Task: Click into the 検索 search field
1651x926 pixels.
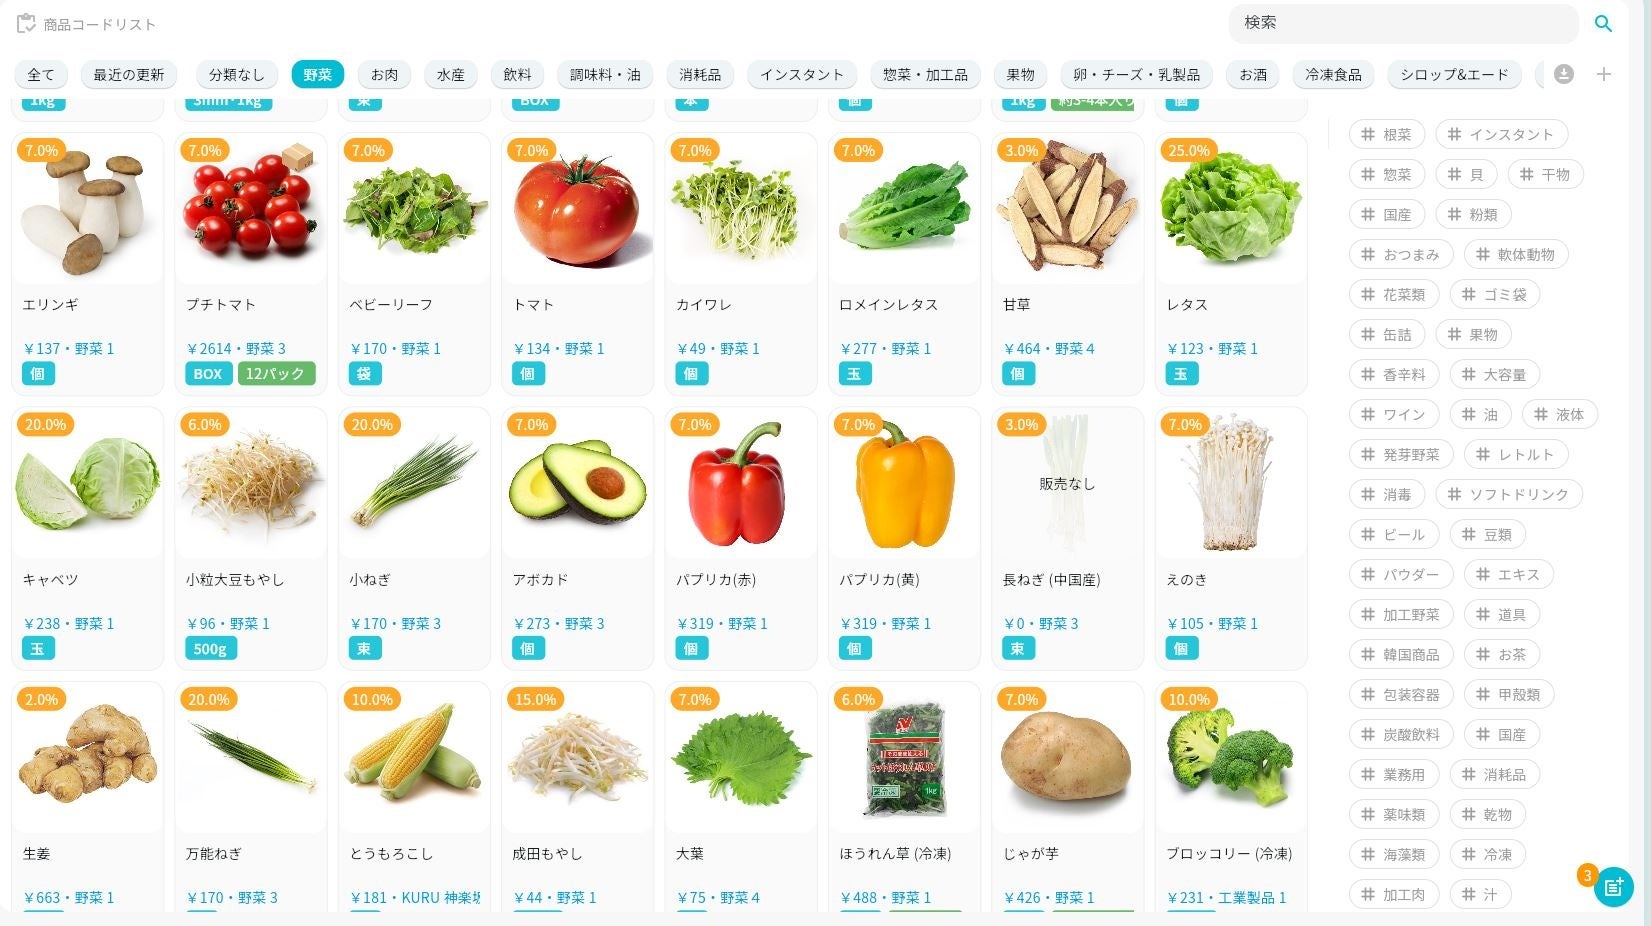Action: [x=1403, y=23]
